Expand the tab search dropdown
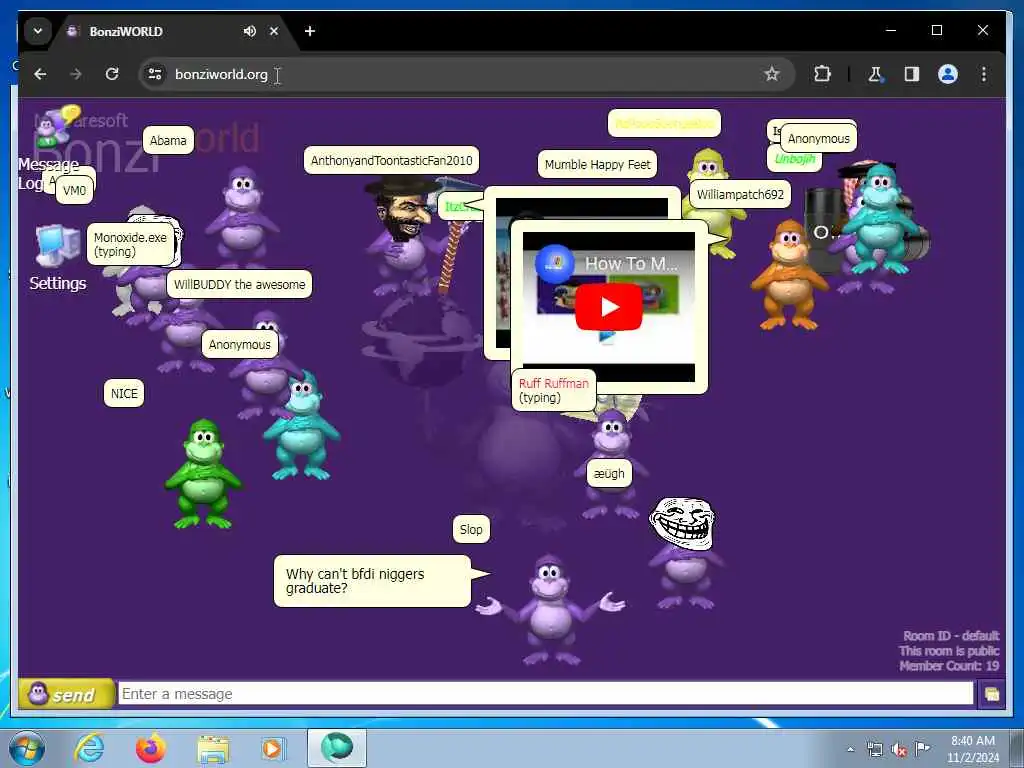The height and width of the screenshot is (768, 1024). pos(38,31)
